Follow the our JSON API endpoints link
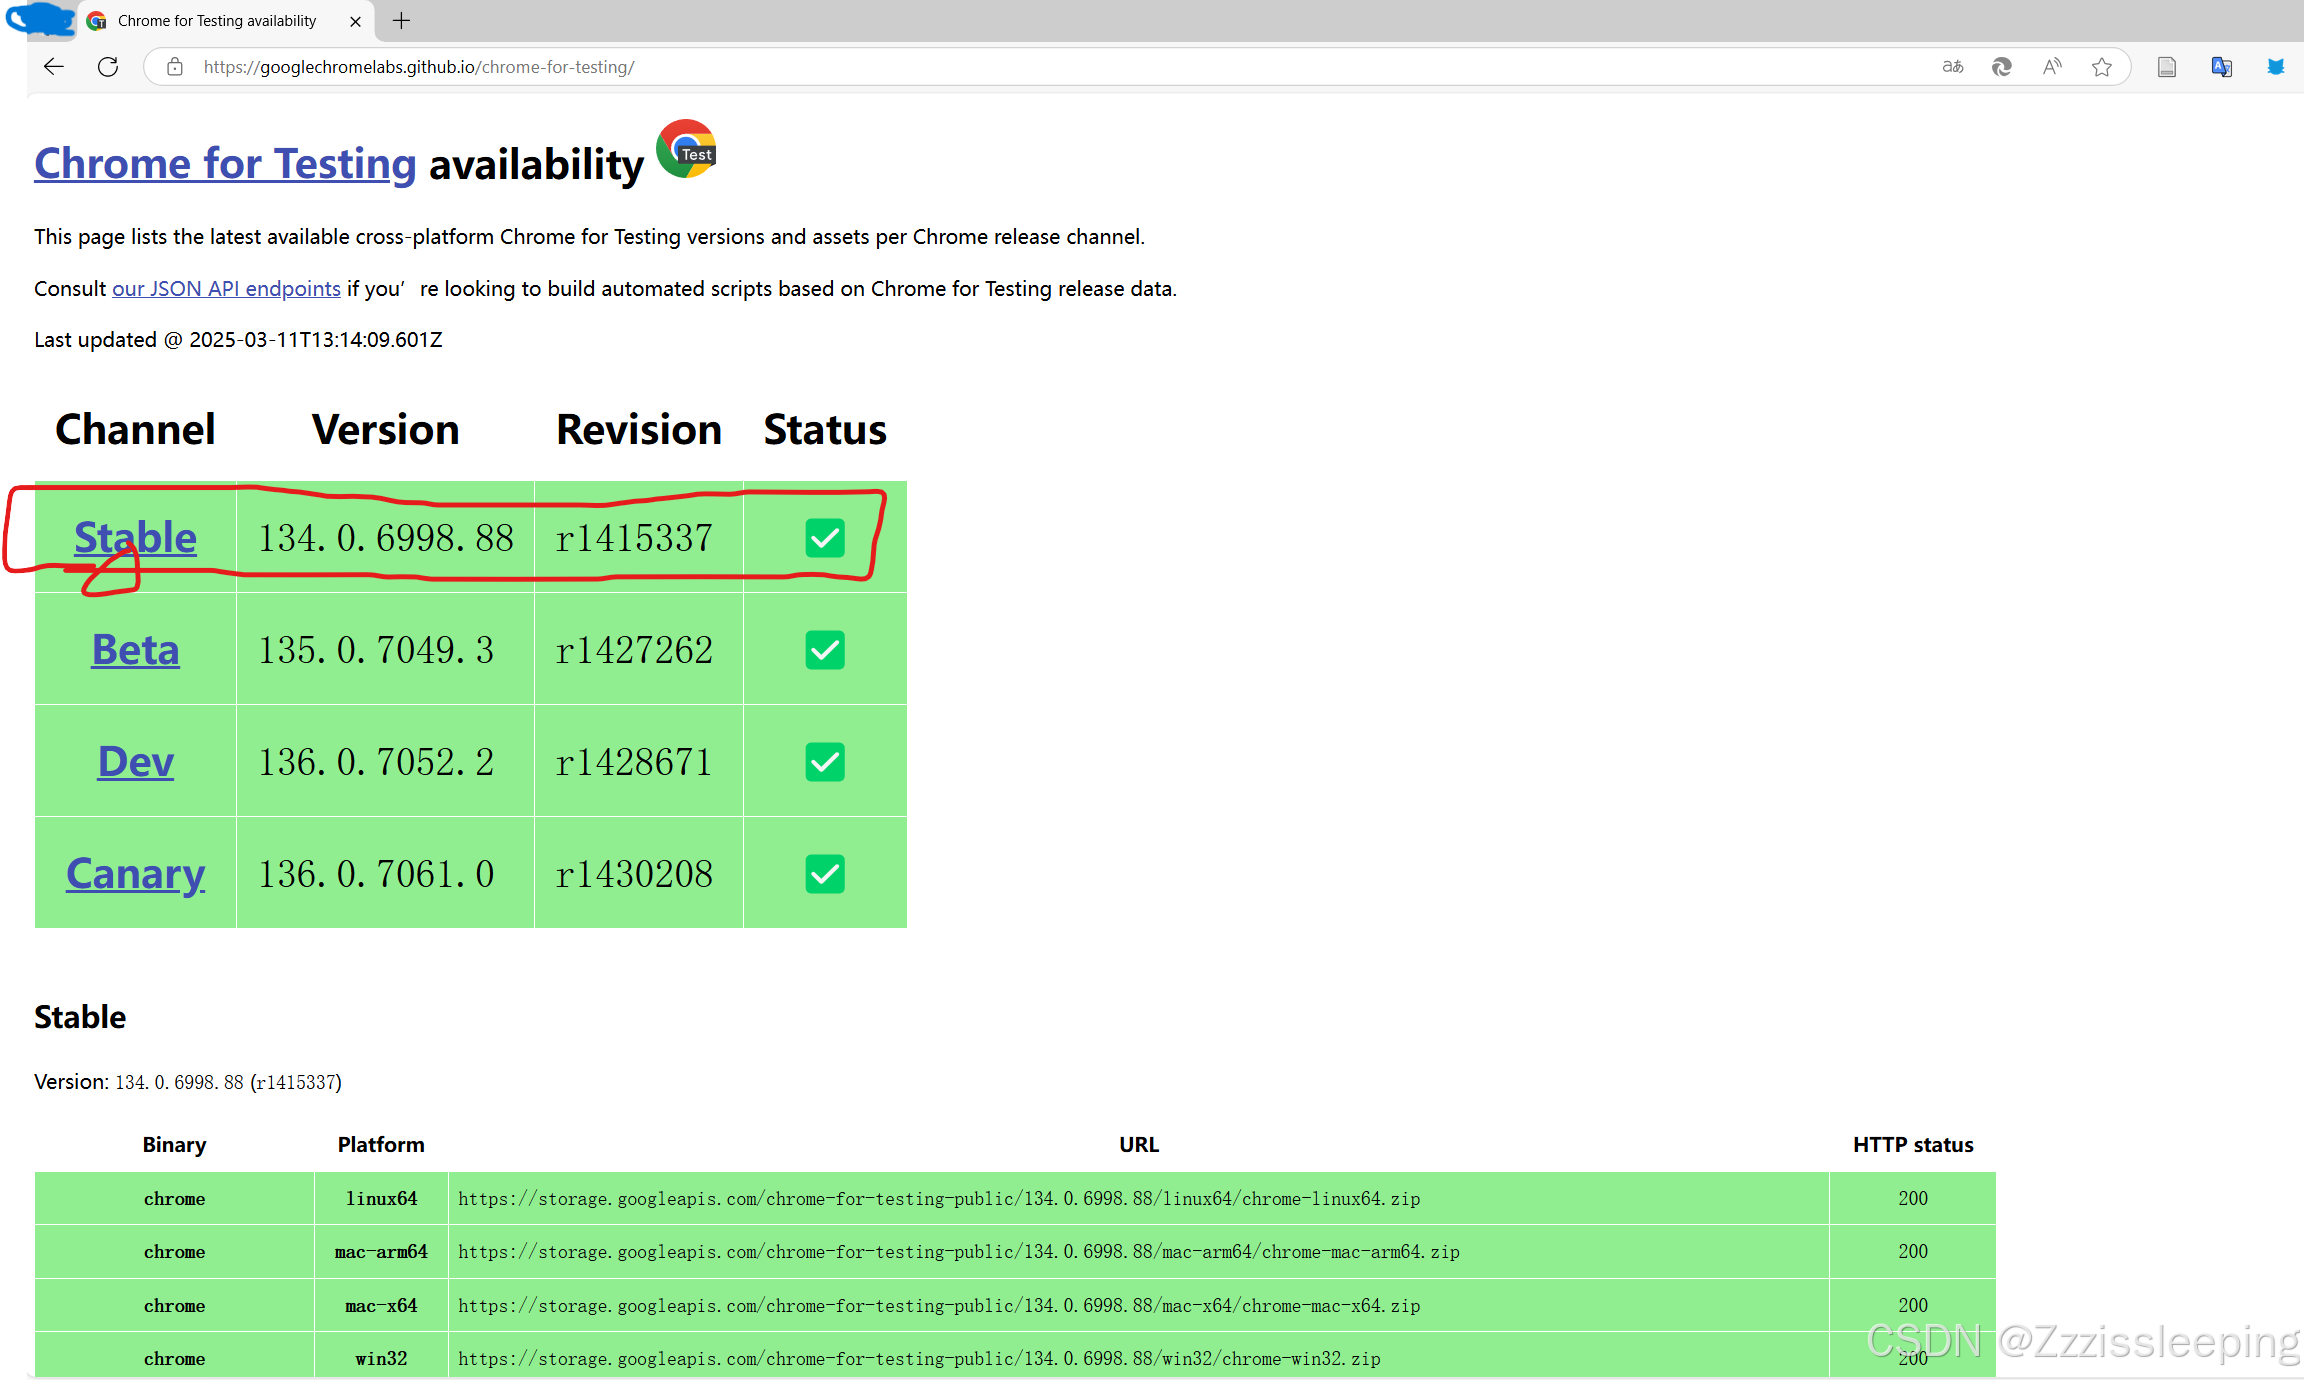Viewport: 2304px width, 1380px height. click(x=226, y=288)
